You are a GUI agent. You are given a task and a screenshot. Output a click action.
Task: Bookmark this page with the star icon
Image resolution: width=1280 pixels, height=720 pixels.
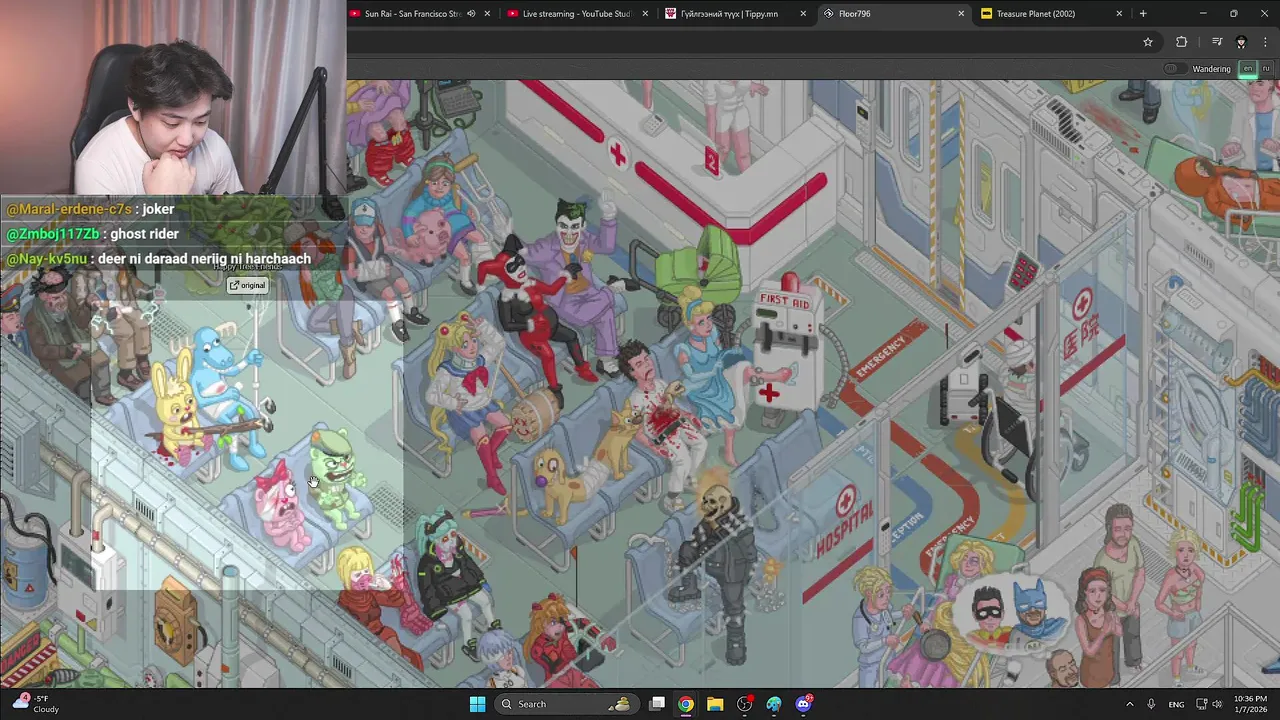1148,42
